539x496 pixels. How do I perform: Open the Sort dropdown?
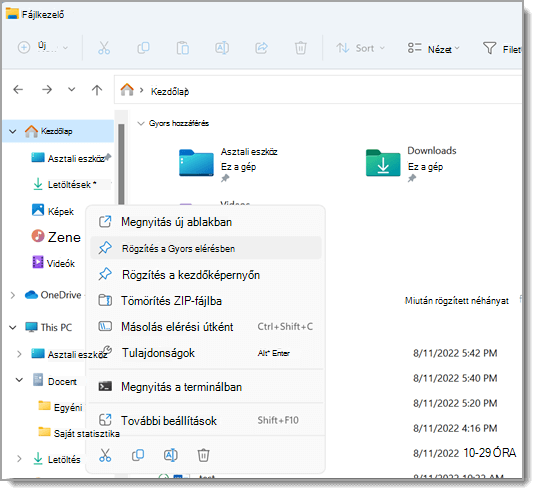tap(360, 48)
